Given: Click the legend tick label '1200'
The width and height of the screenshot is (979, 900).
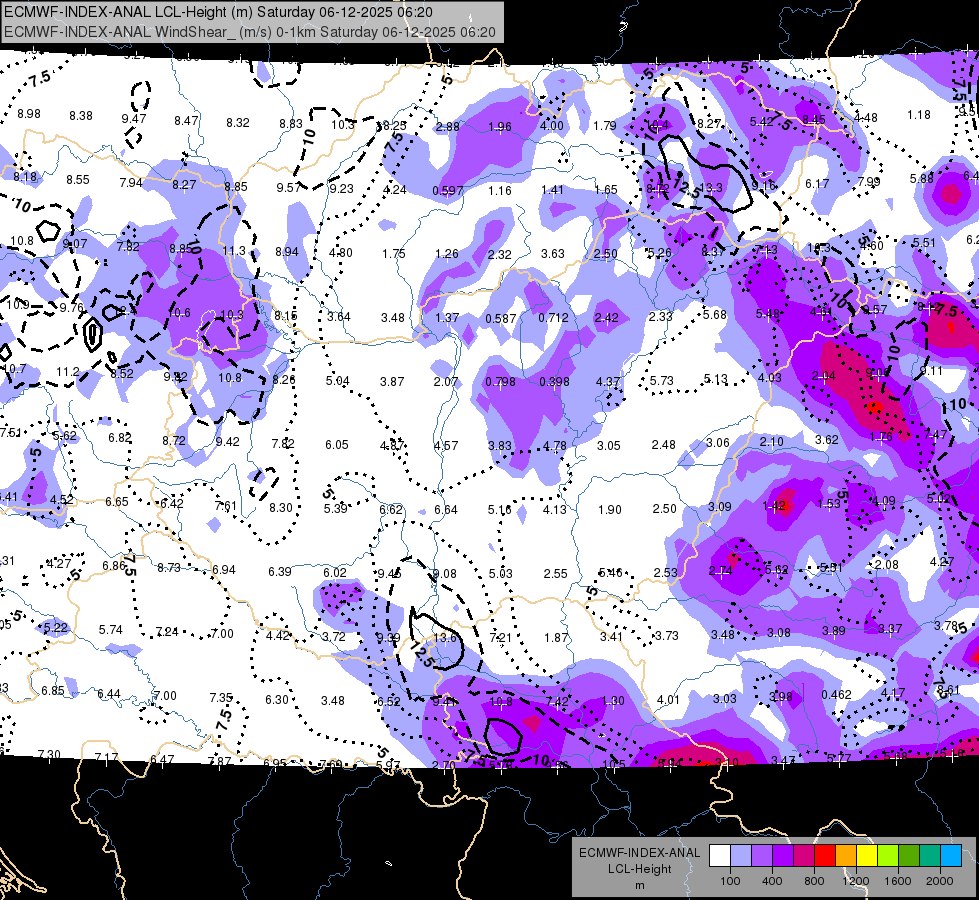Looking at the screenshot, I should (x=856, y=881).
